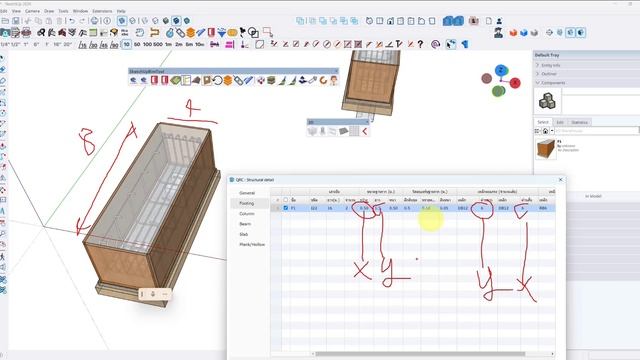Image resolution: width=640 pixels, height=360 pixels.
Task: Click the Undo arrow icon
Action: pos(72,20)
